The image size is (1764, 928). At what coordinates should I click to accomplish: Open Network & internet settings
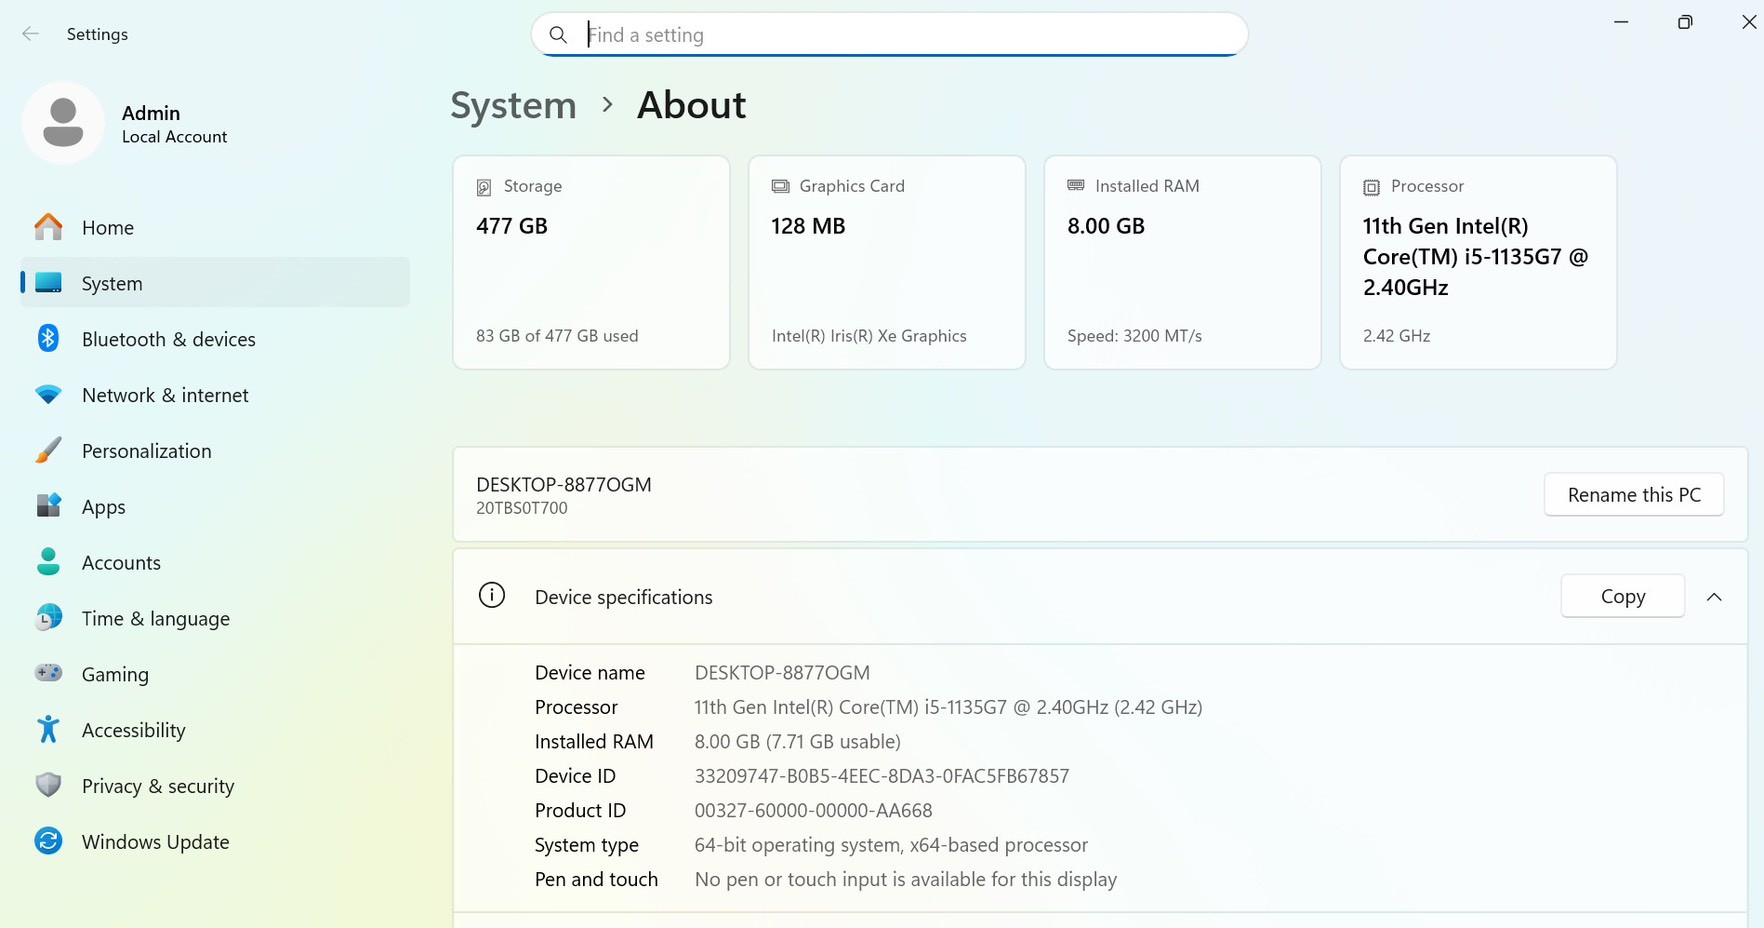pyautogui.click(x=165, y=395)
